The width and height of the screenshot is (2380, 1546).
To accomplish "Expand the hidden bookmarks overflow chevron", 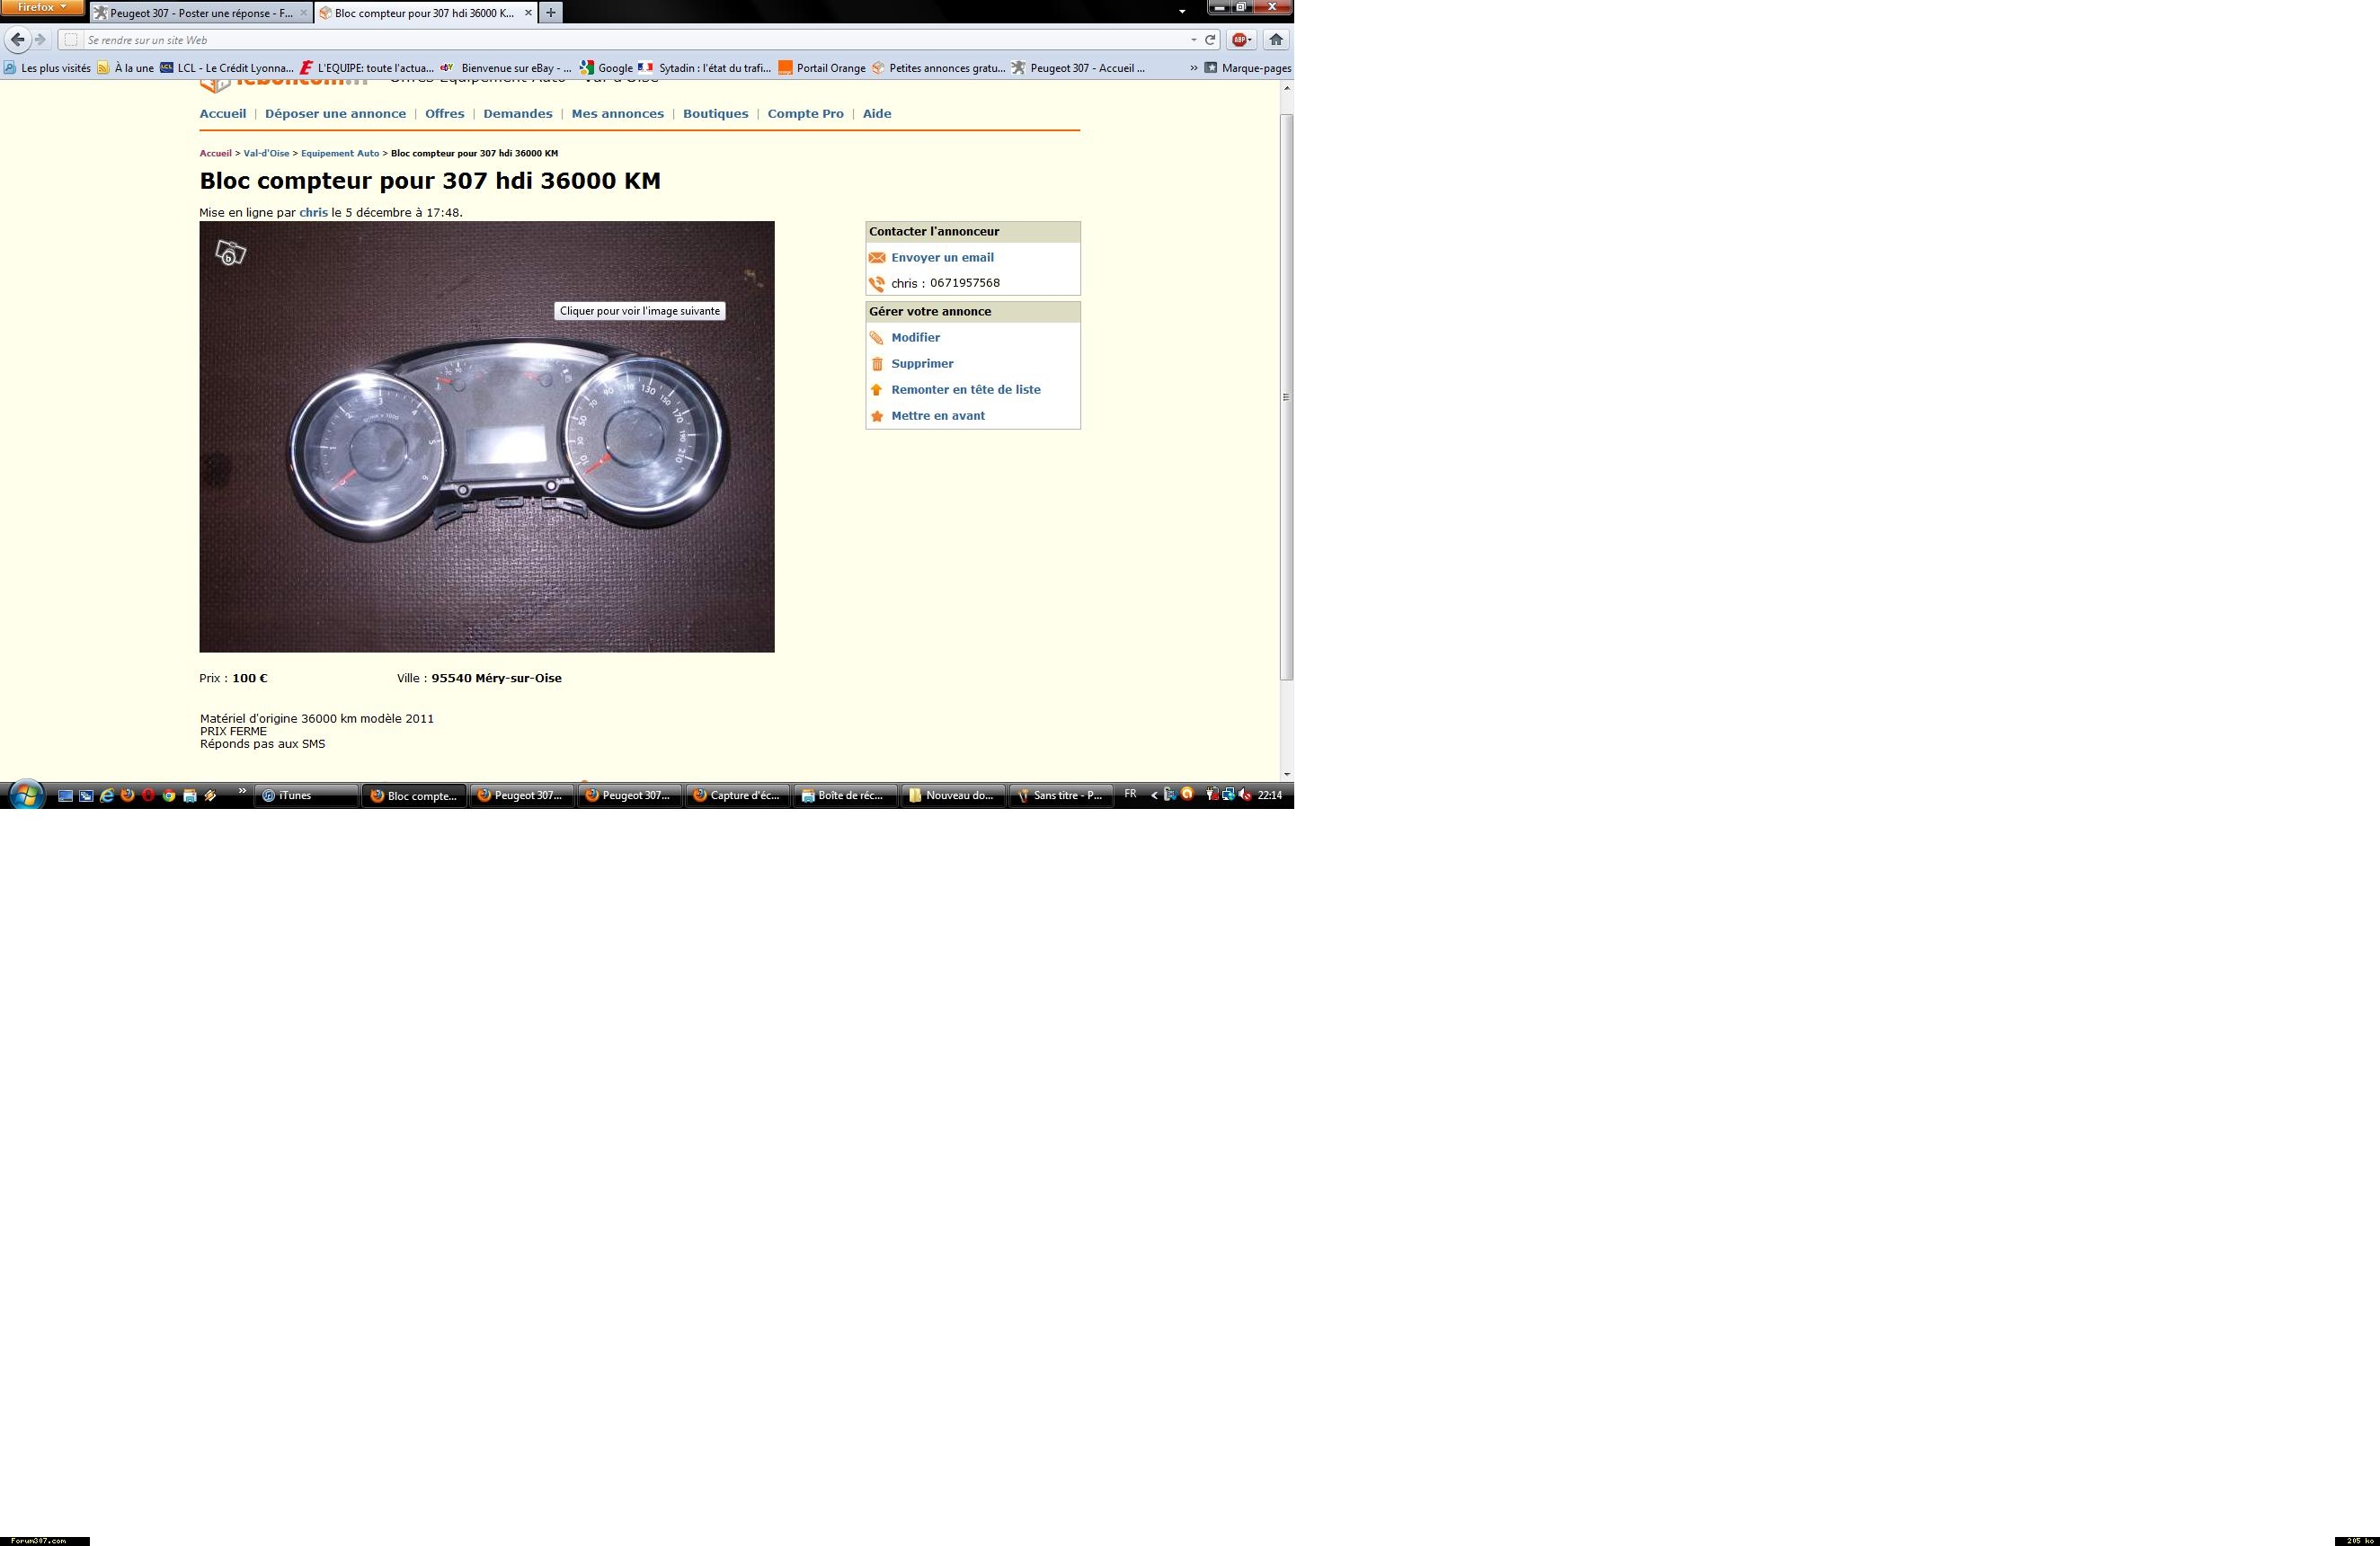I will (x=1193, y=68).
